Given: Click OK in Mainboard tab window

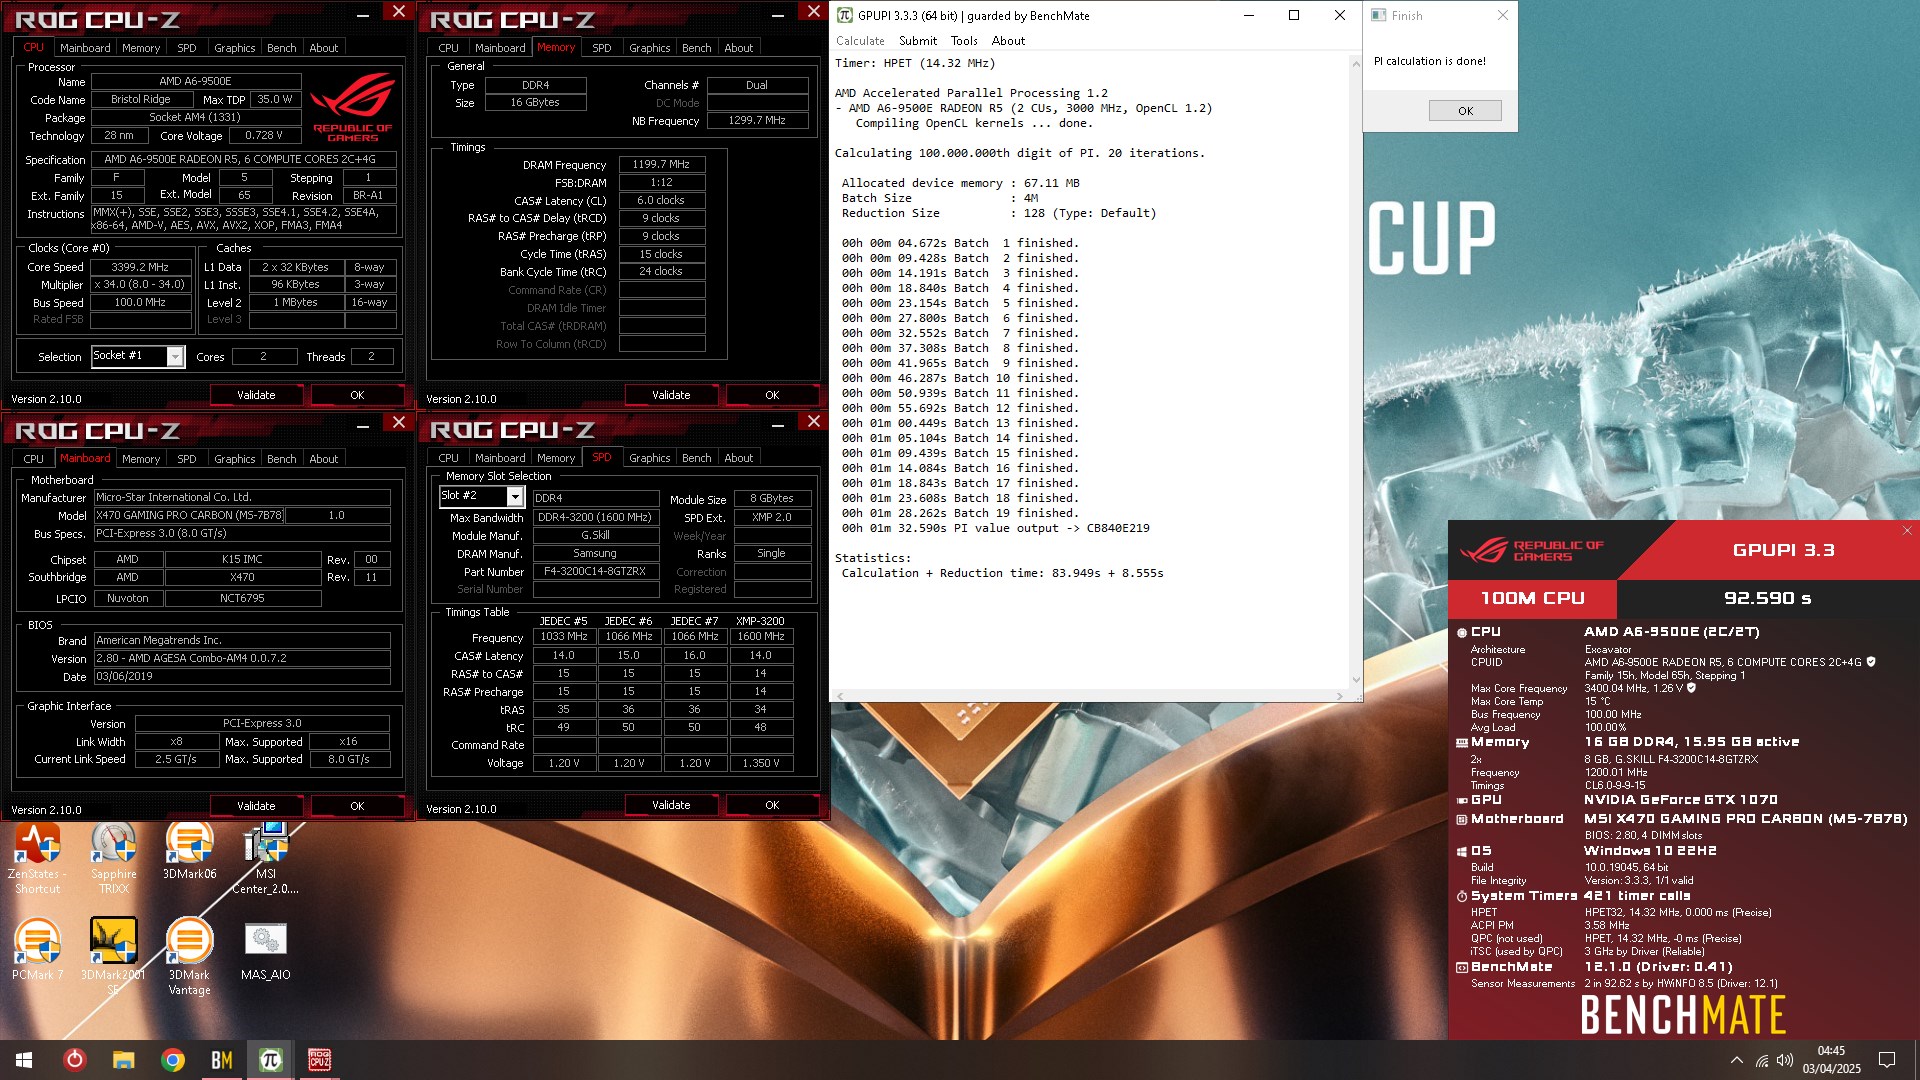Looking at the screenshot, I should coord(357,806).
